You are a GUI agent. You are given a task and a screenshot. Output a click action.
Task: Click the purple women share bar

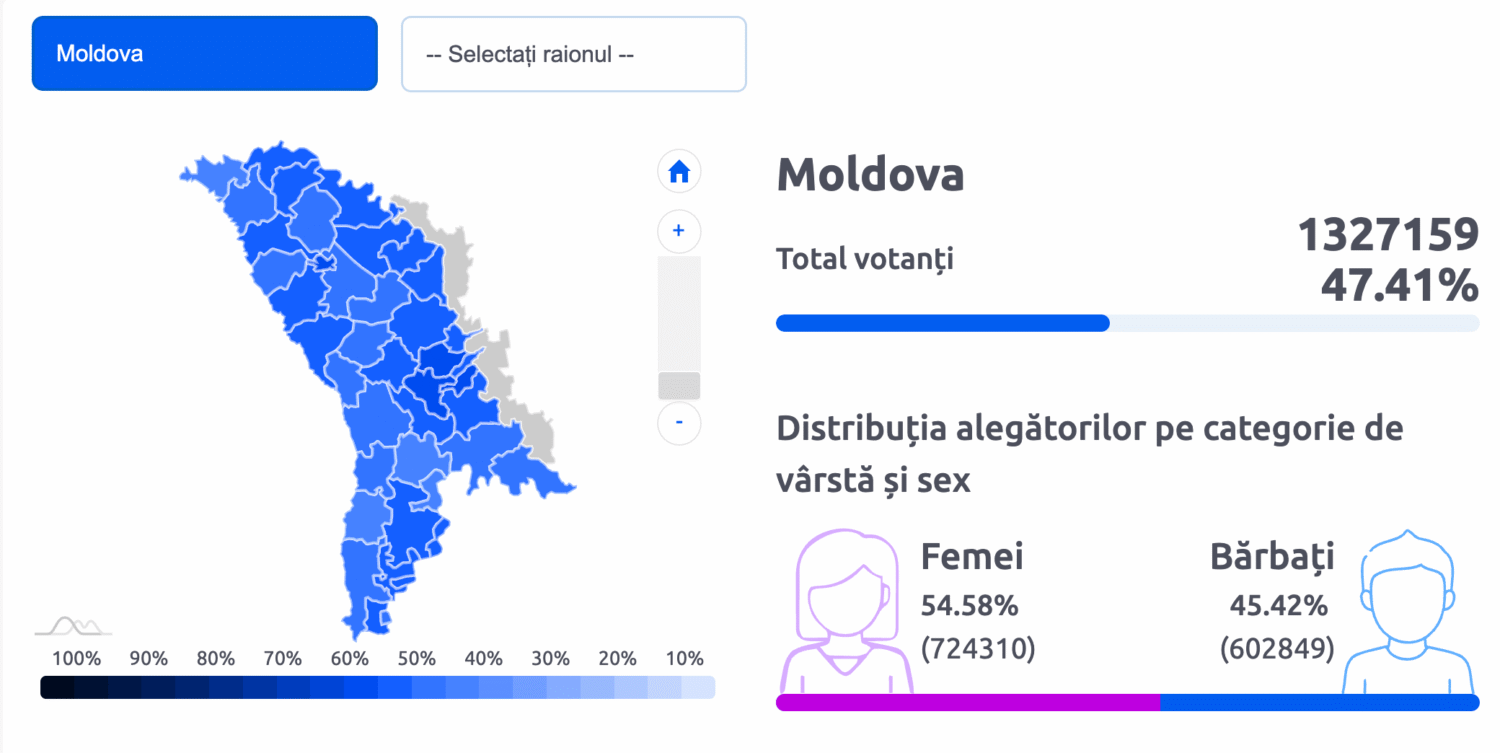[x=967, y=702]
